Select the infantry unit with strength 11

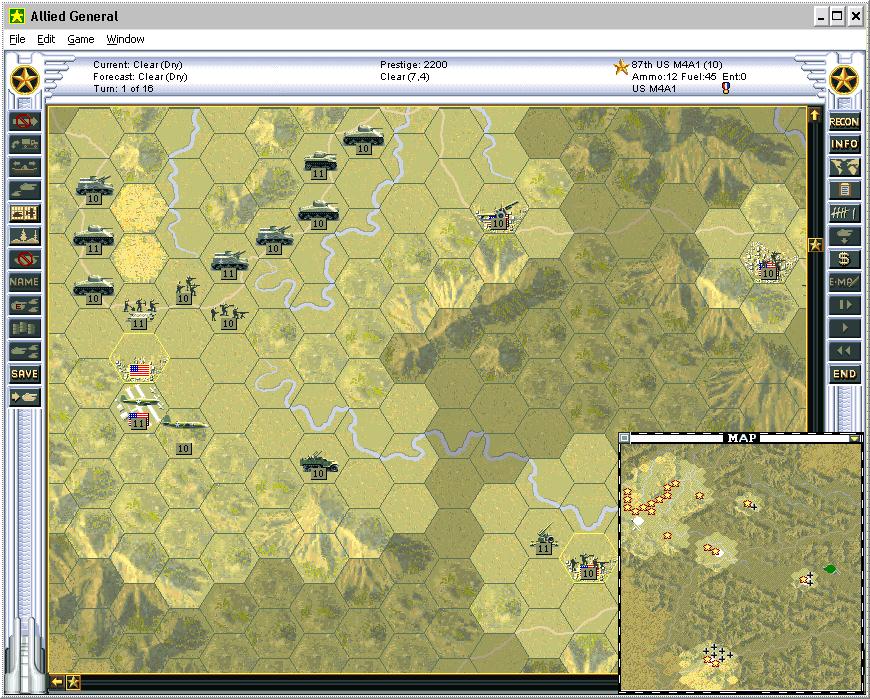[139, 313]
